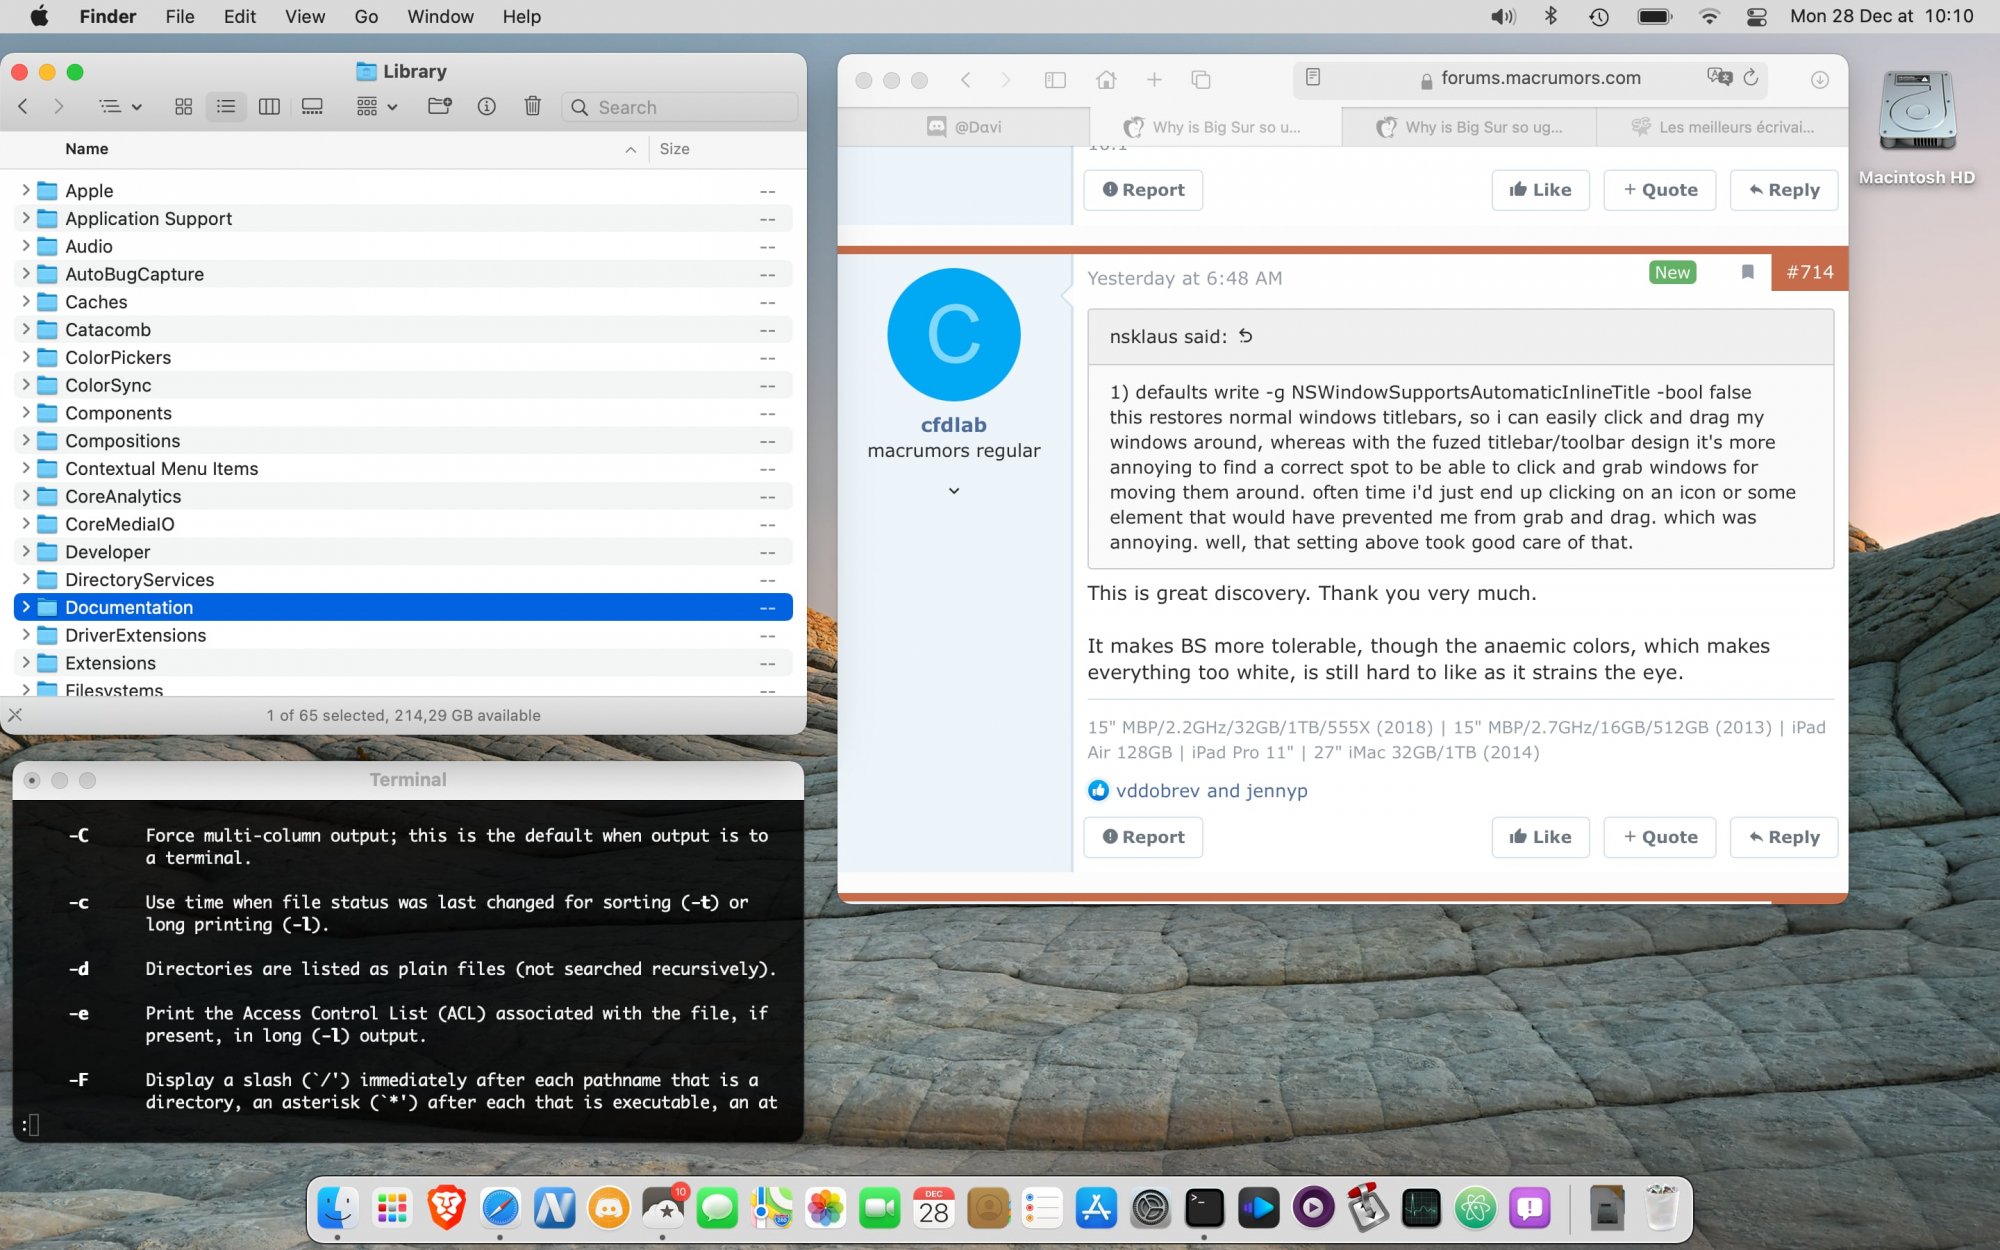2000x1250 pixels.
Task: Click the Finder icon in the Dock
Action: tap(337, 1208)
